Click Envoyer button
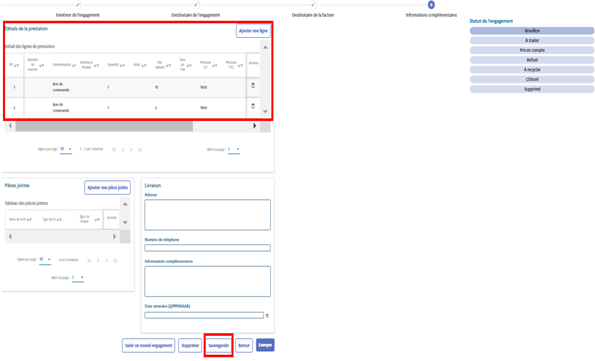Image resolution: width=595 pixels, height=361 pixels. click(265, 345)
